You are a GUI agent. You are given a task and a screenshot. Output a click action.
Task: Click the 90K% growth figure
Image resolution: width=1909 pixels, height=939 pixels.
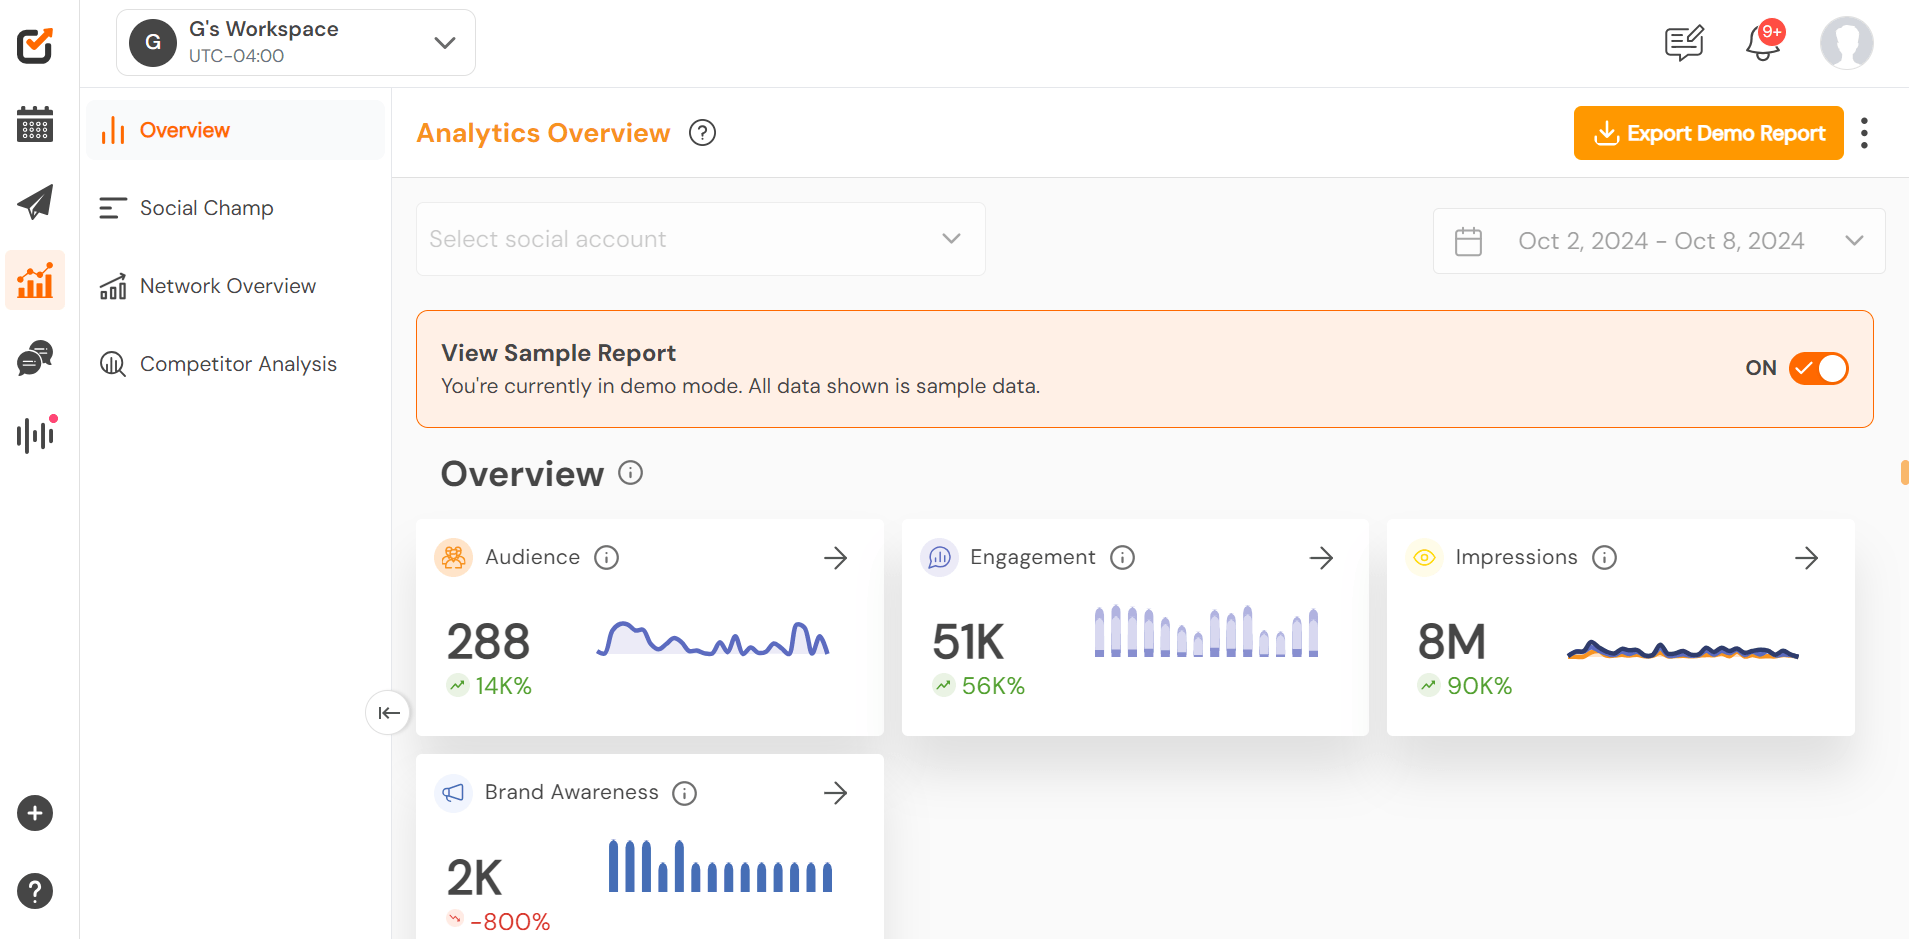coord(1479,686)
